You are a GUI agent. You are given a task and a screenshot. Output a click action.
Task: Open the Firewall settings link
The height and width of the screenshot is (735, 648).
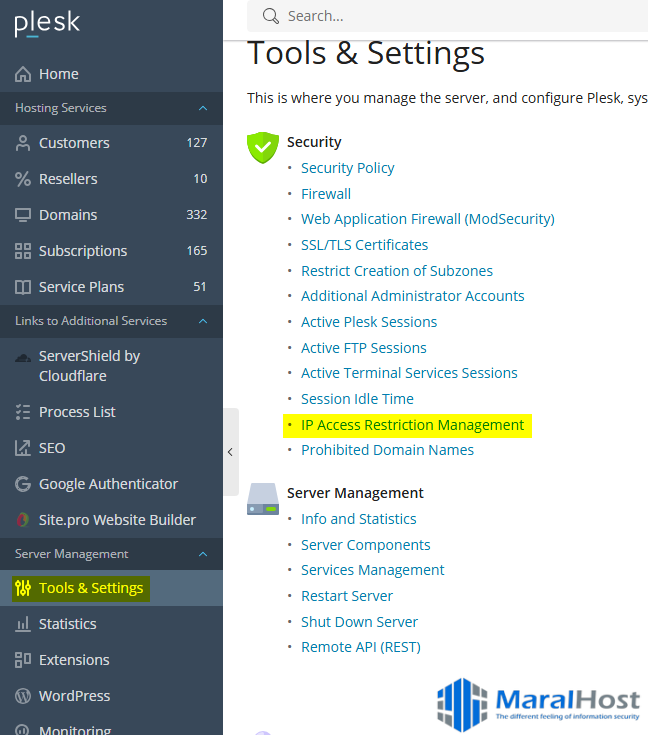coord(326,194)
